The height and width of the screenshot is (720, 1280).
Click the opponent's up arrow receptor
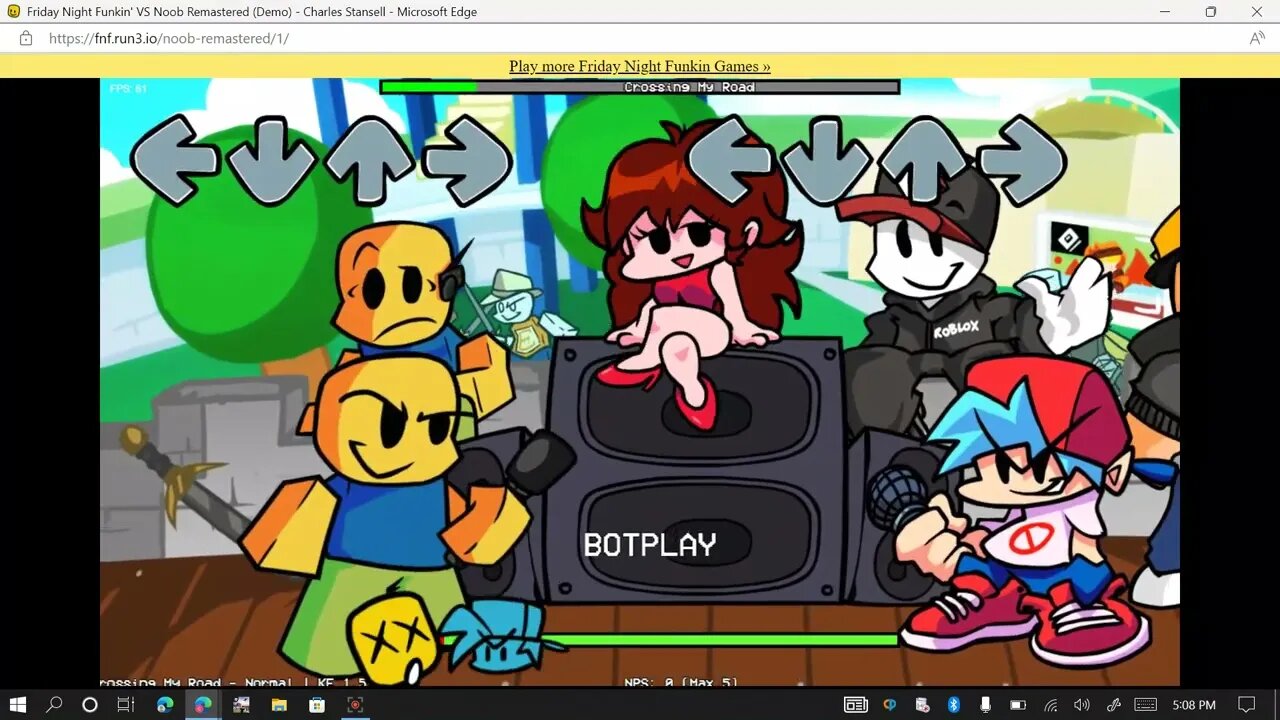click(370, 160)
